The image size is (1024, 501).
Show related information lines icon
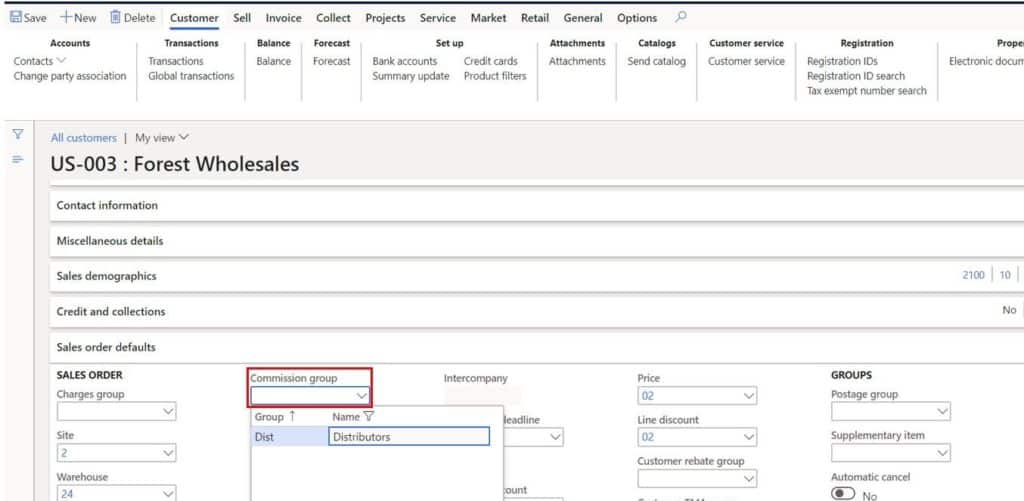point(18,159)
